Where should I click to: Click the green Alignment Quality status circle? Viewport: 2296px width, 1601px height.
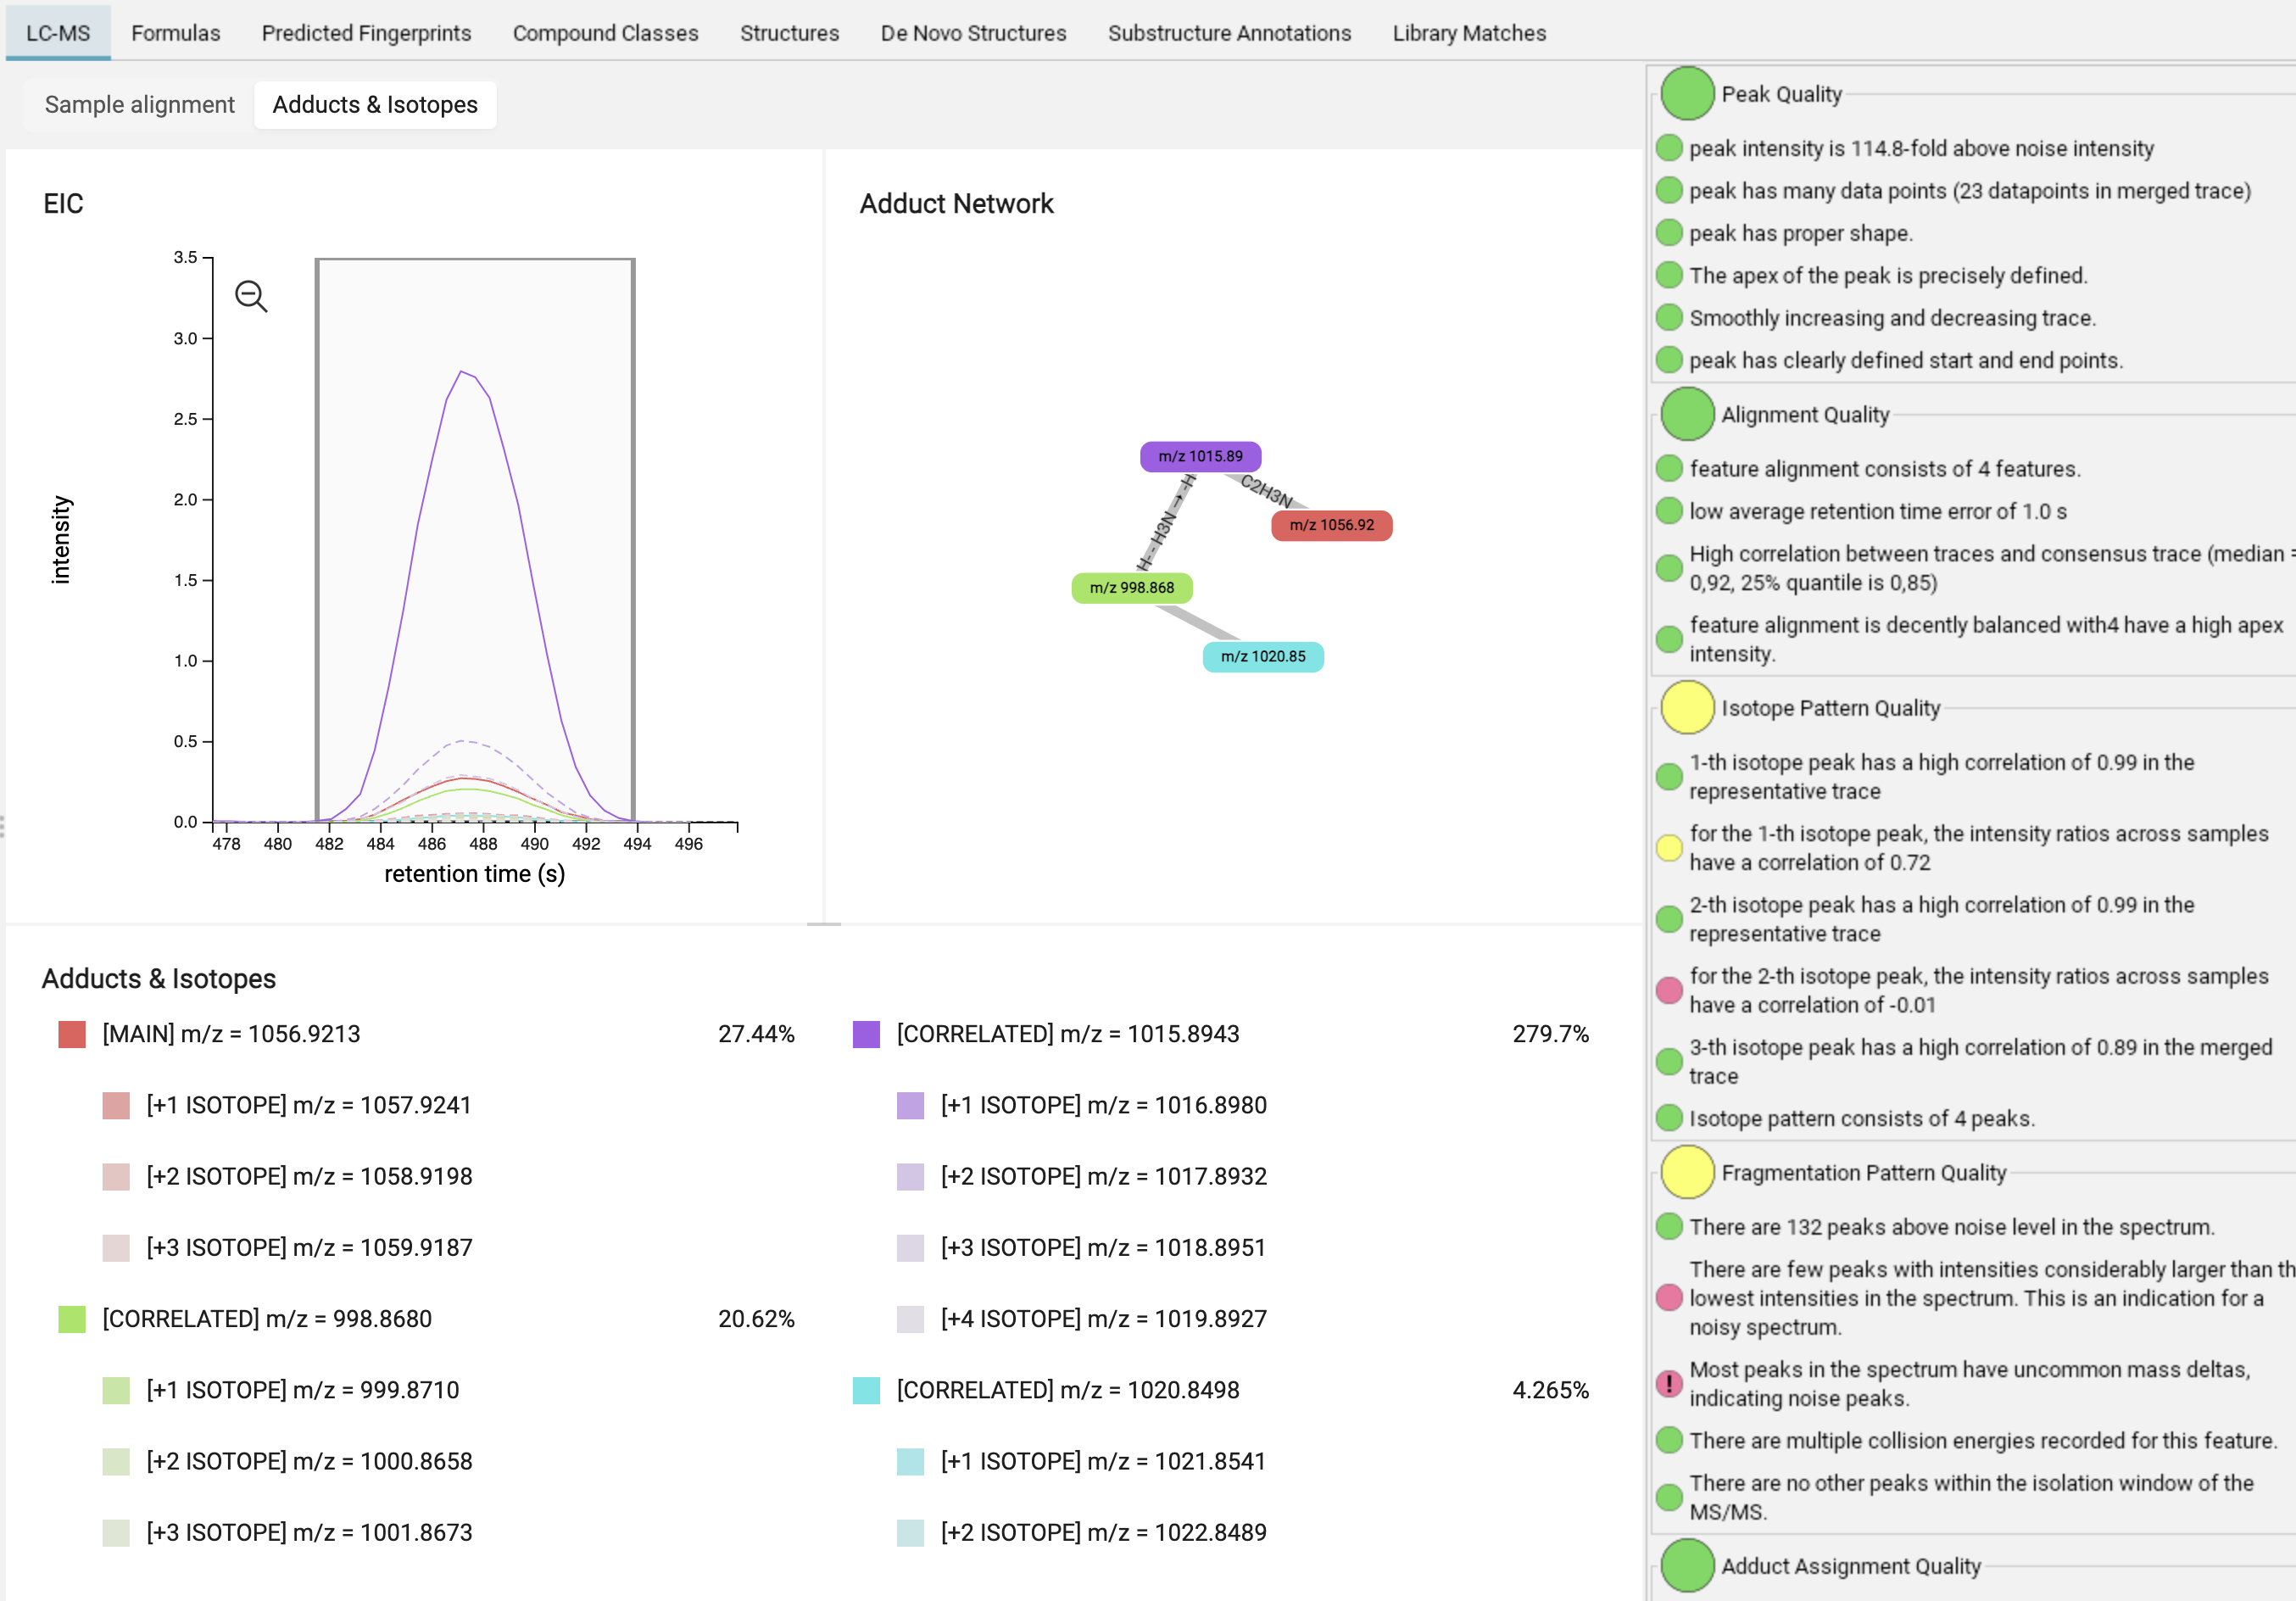point(1687,414)
